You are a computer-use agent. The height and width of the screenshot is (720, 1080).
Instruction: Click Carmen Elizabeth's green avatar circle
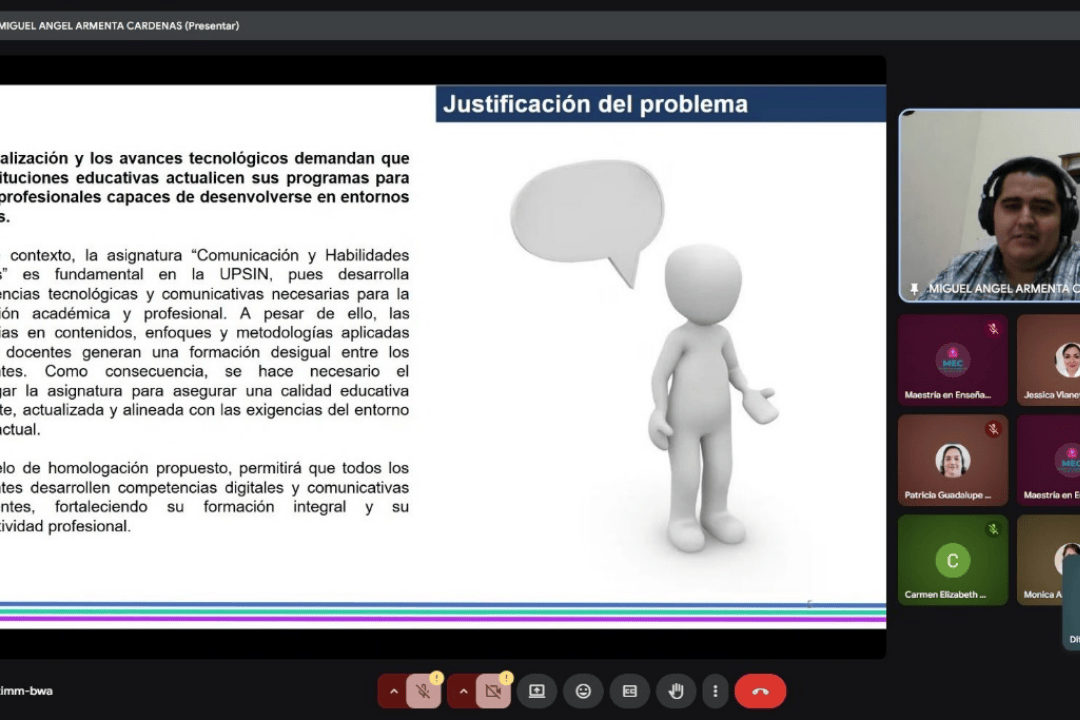952,560
